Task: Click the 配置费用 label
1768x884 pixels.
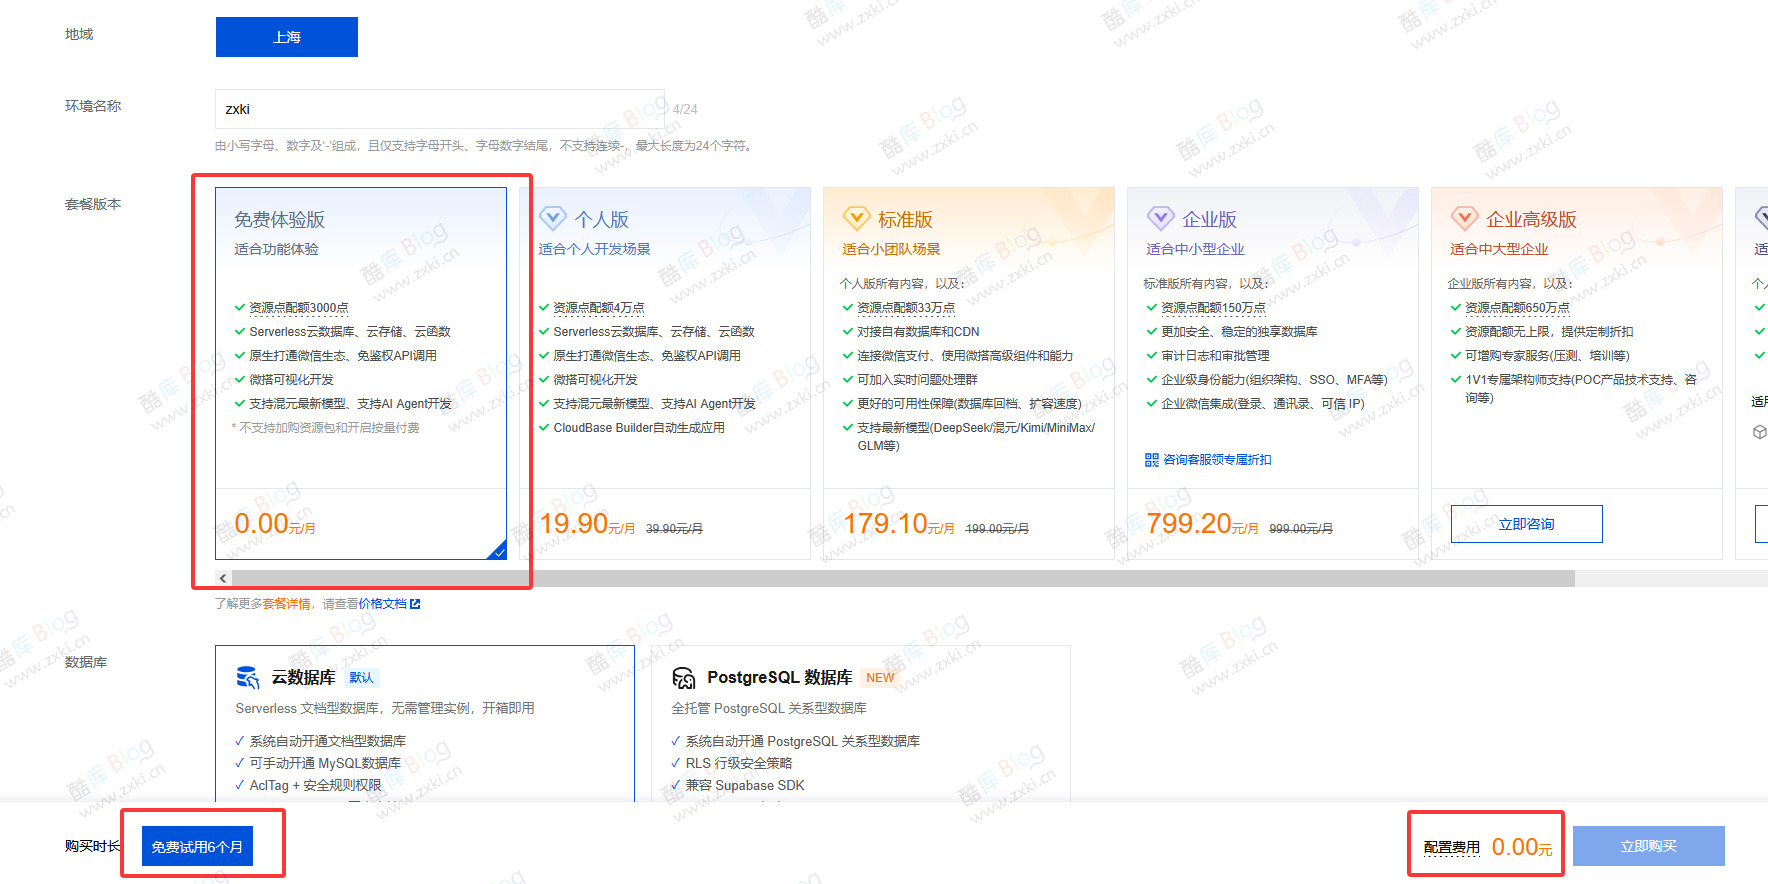Action: tap(1451, 847)
